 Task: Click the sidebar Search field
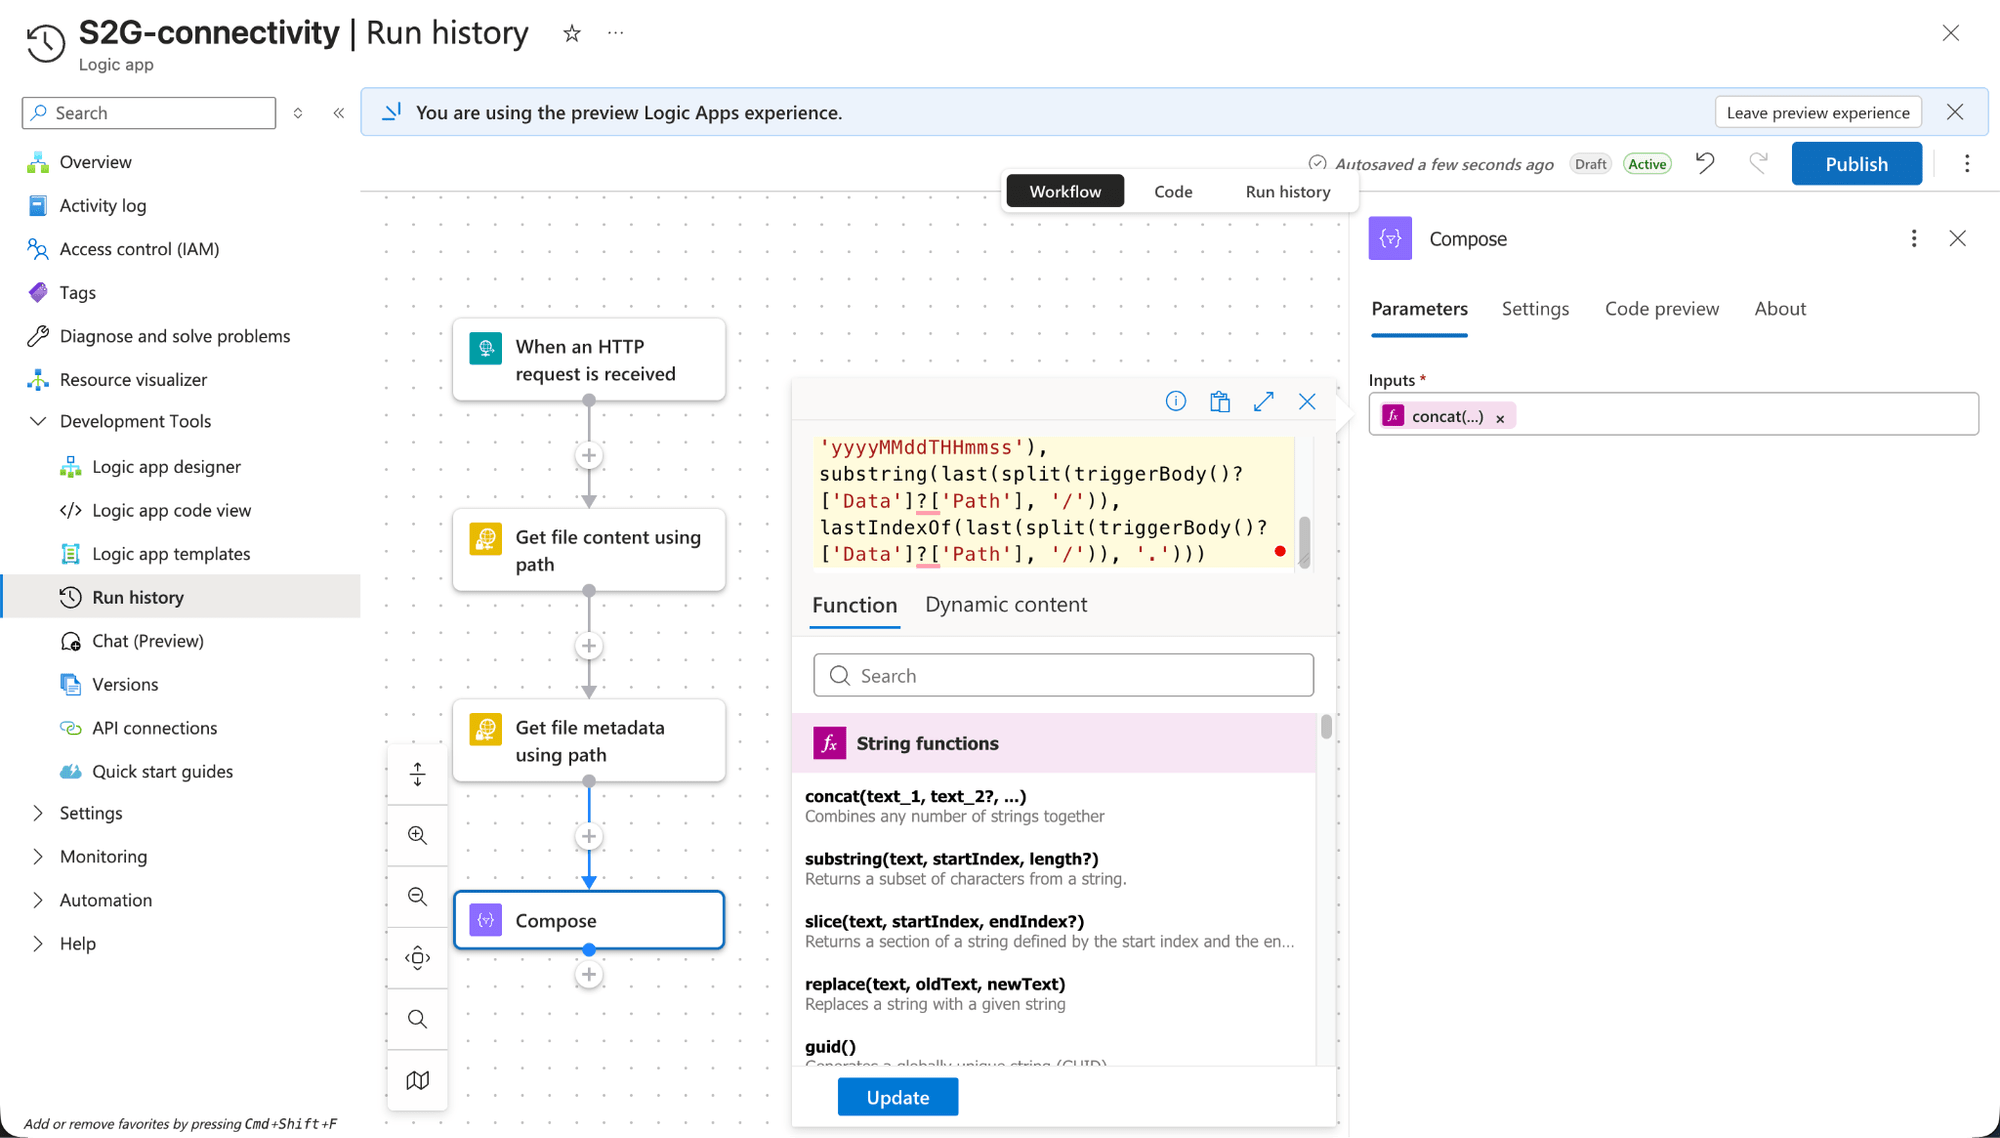point(149,113)
